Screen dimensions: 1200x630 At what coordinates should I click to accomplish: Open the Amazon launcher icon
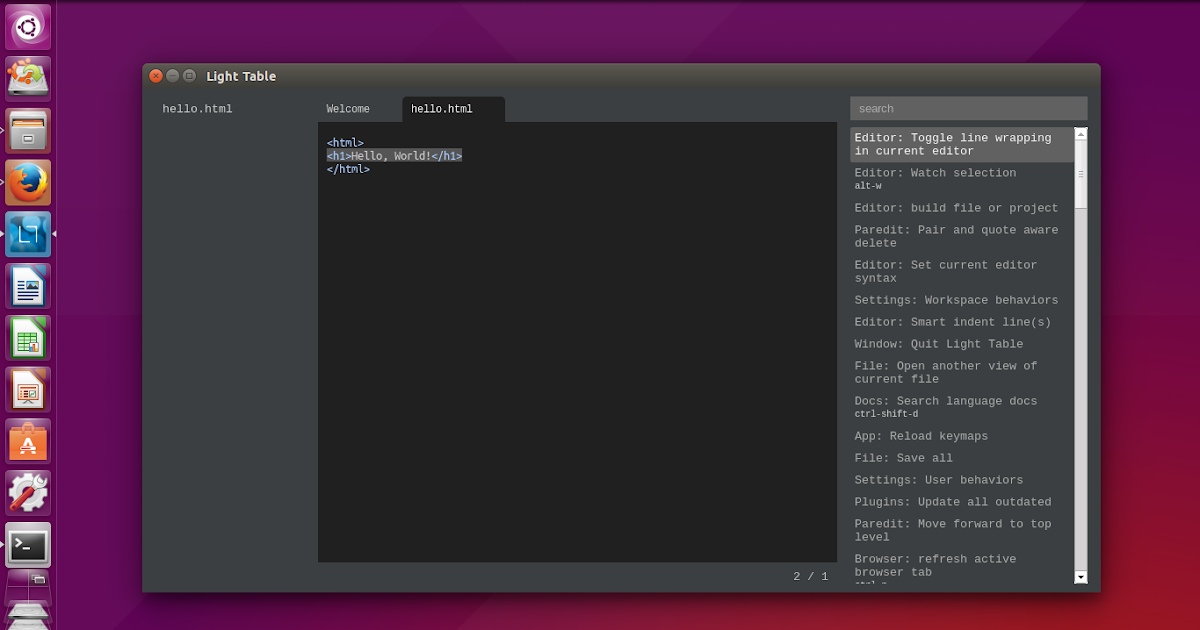27,441
